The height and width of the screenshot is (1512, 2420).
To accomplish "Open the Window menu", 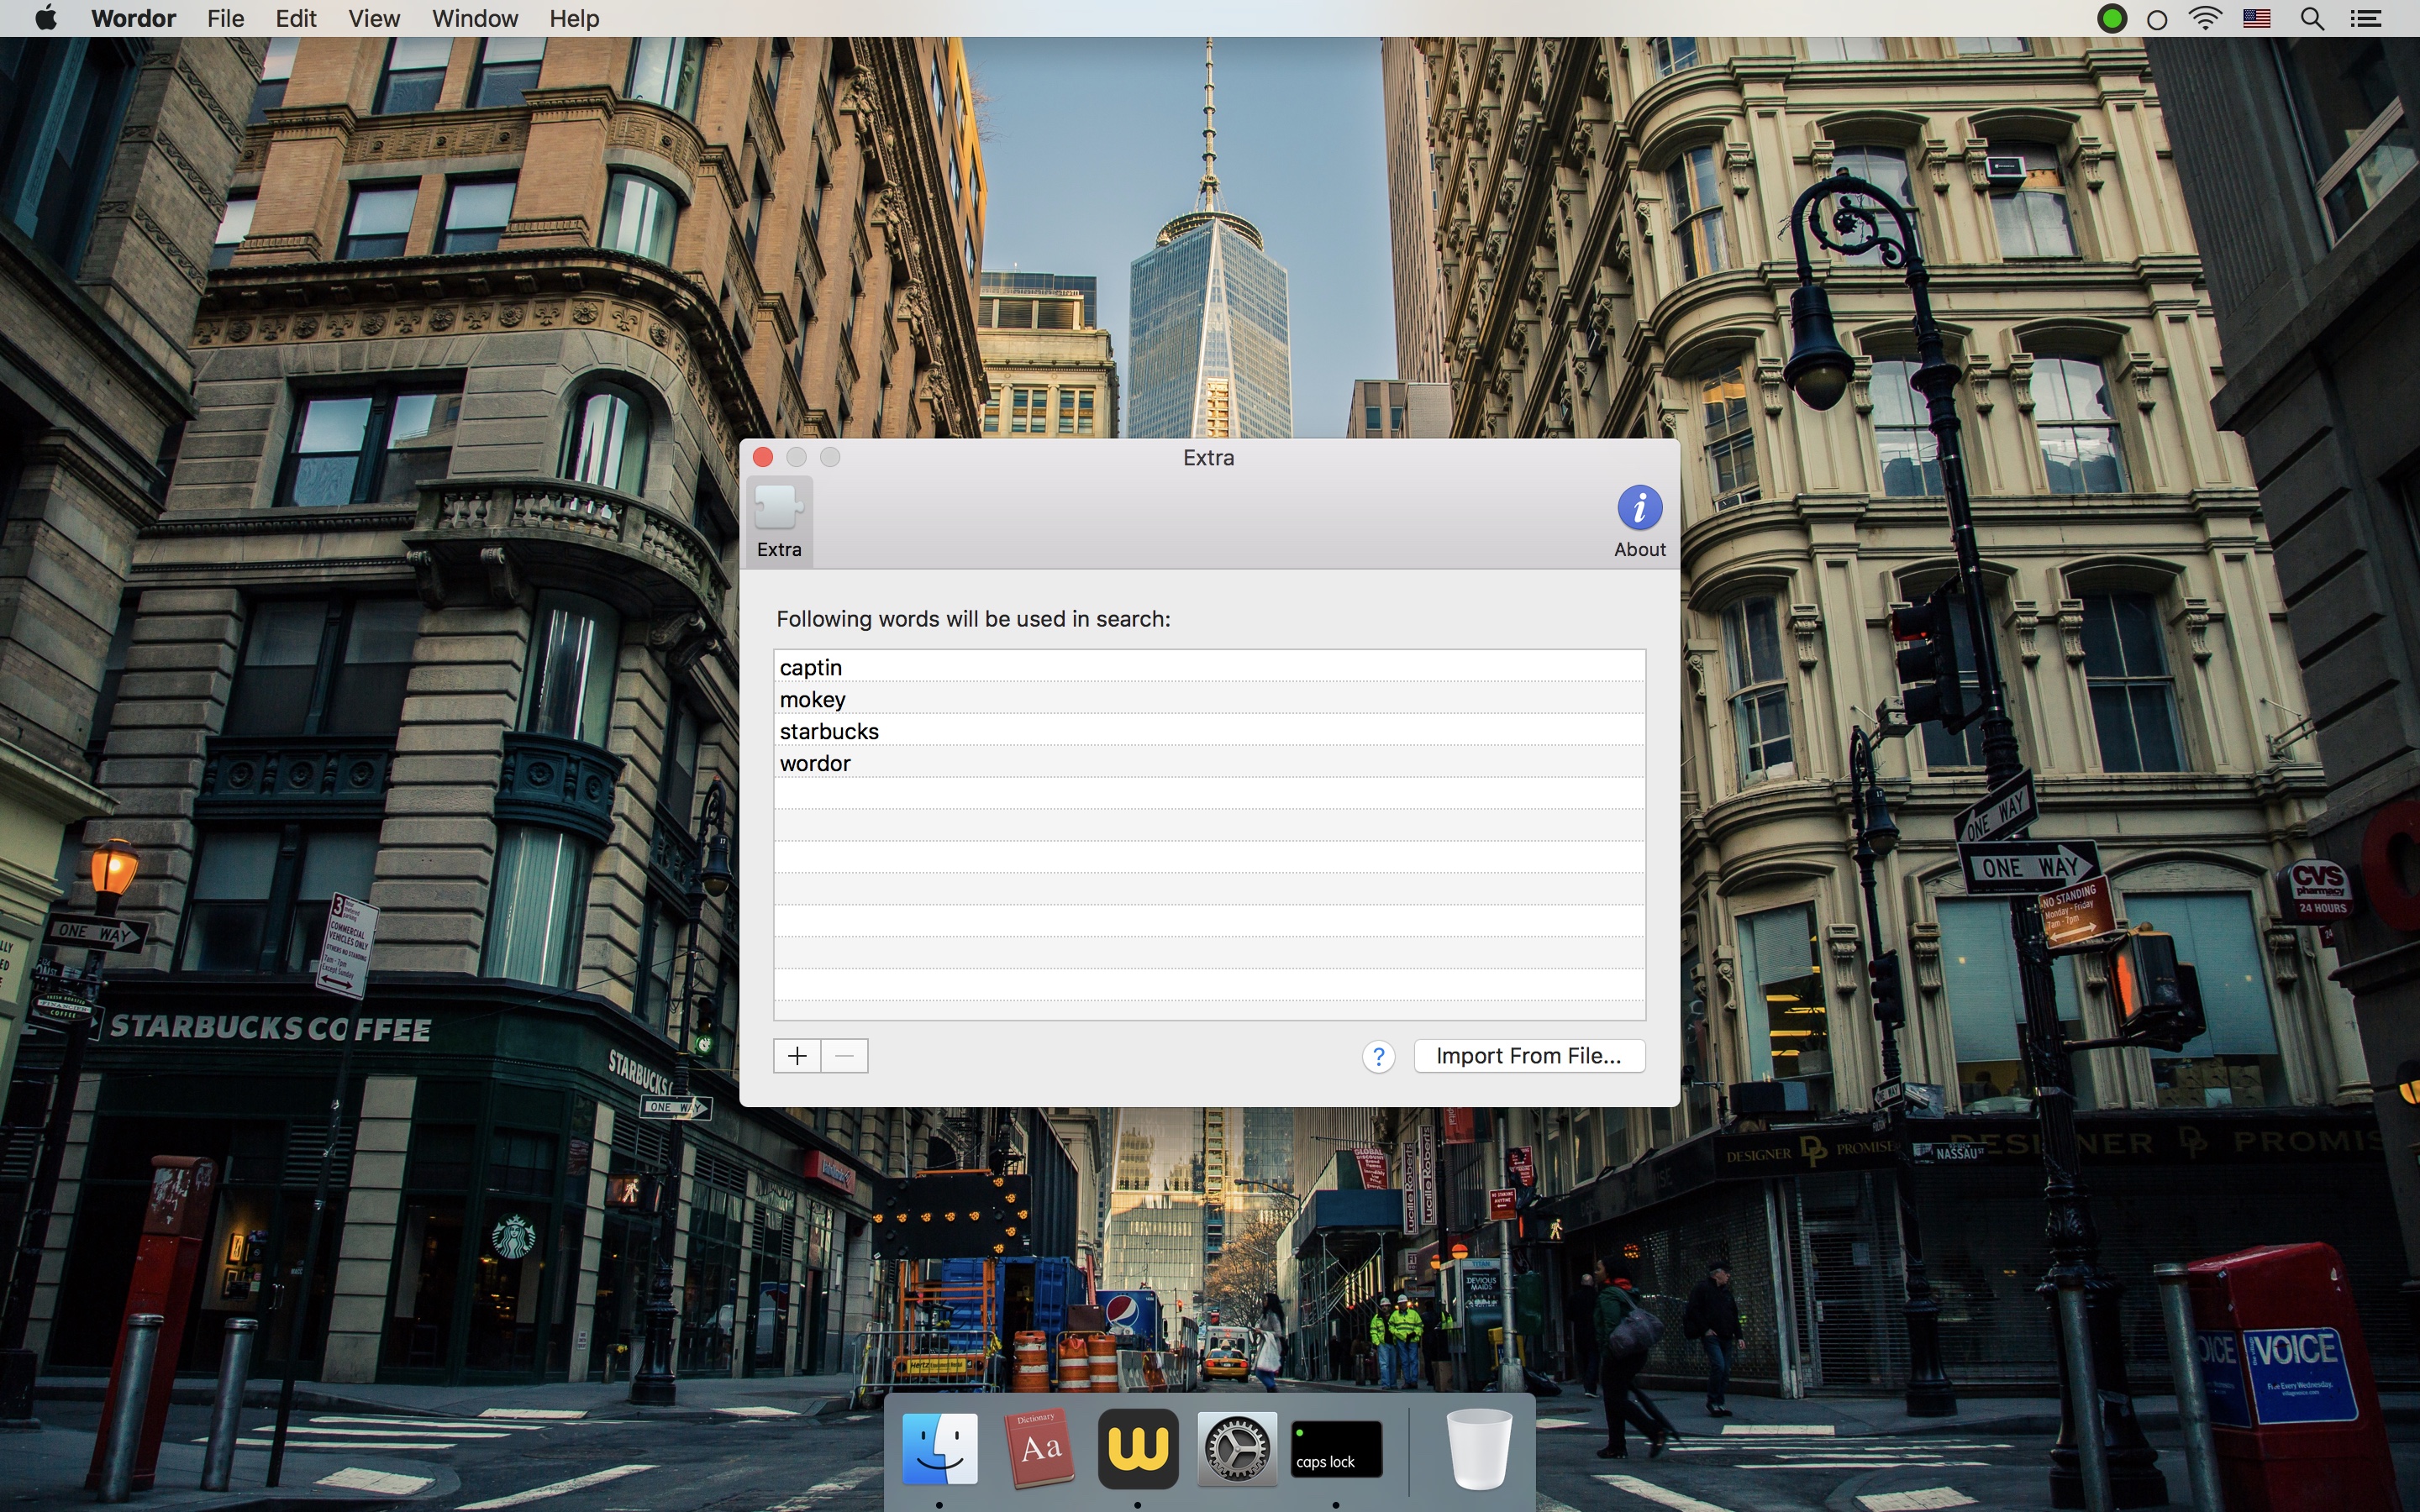I will click(475, 18).
